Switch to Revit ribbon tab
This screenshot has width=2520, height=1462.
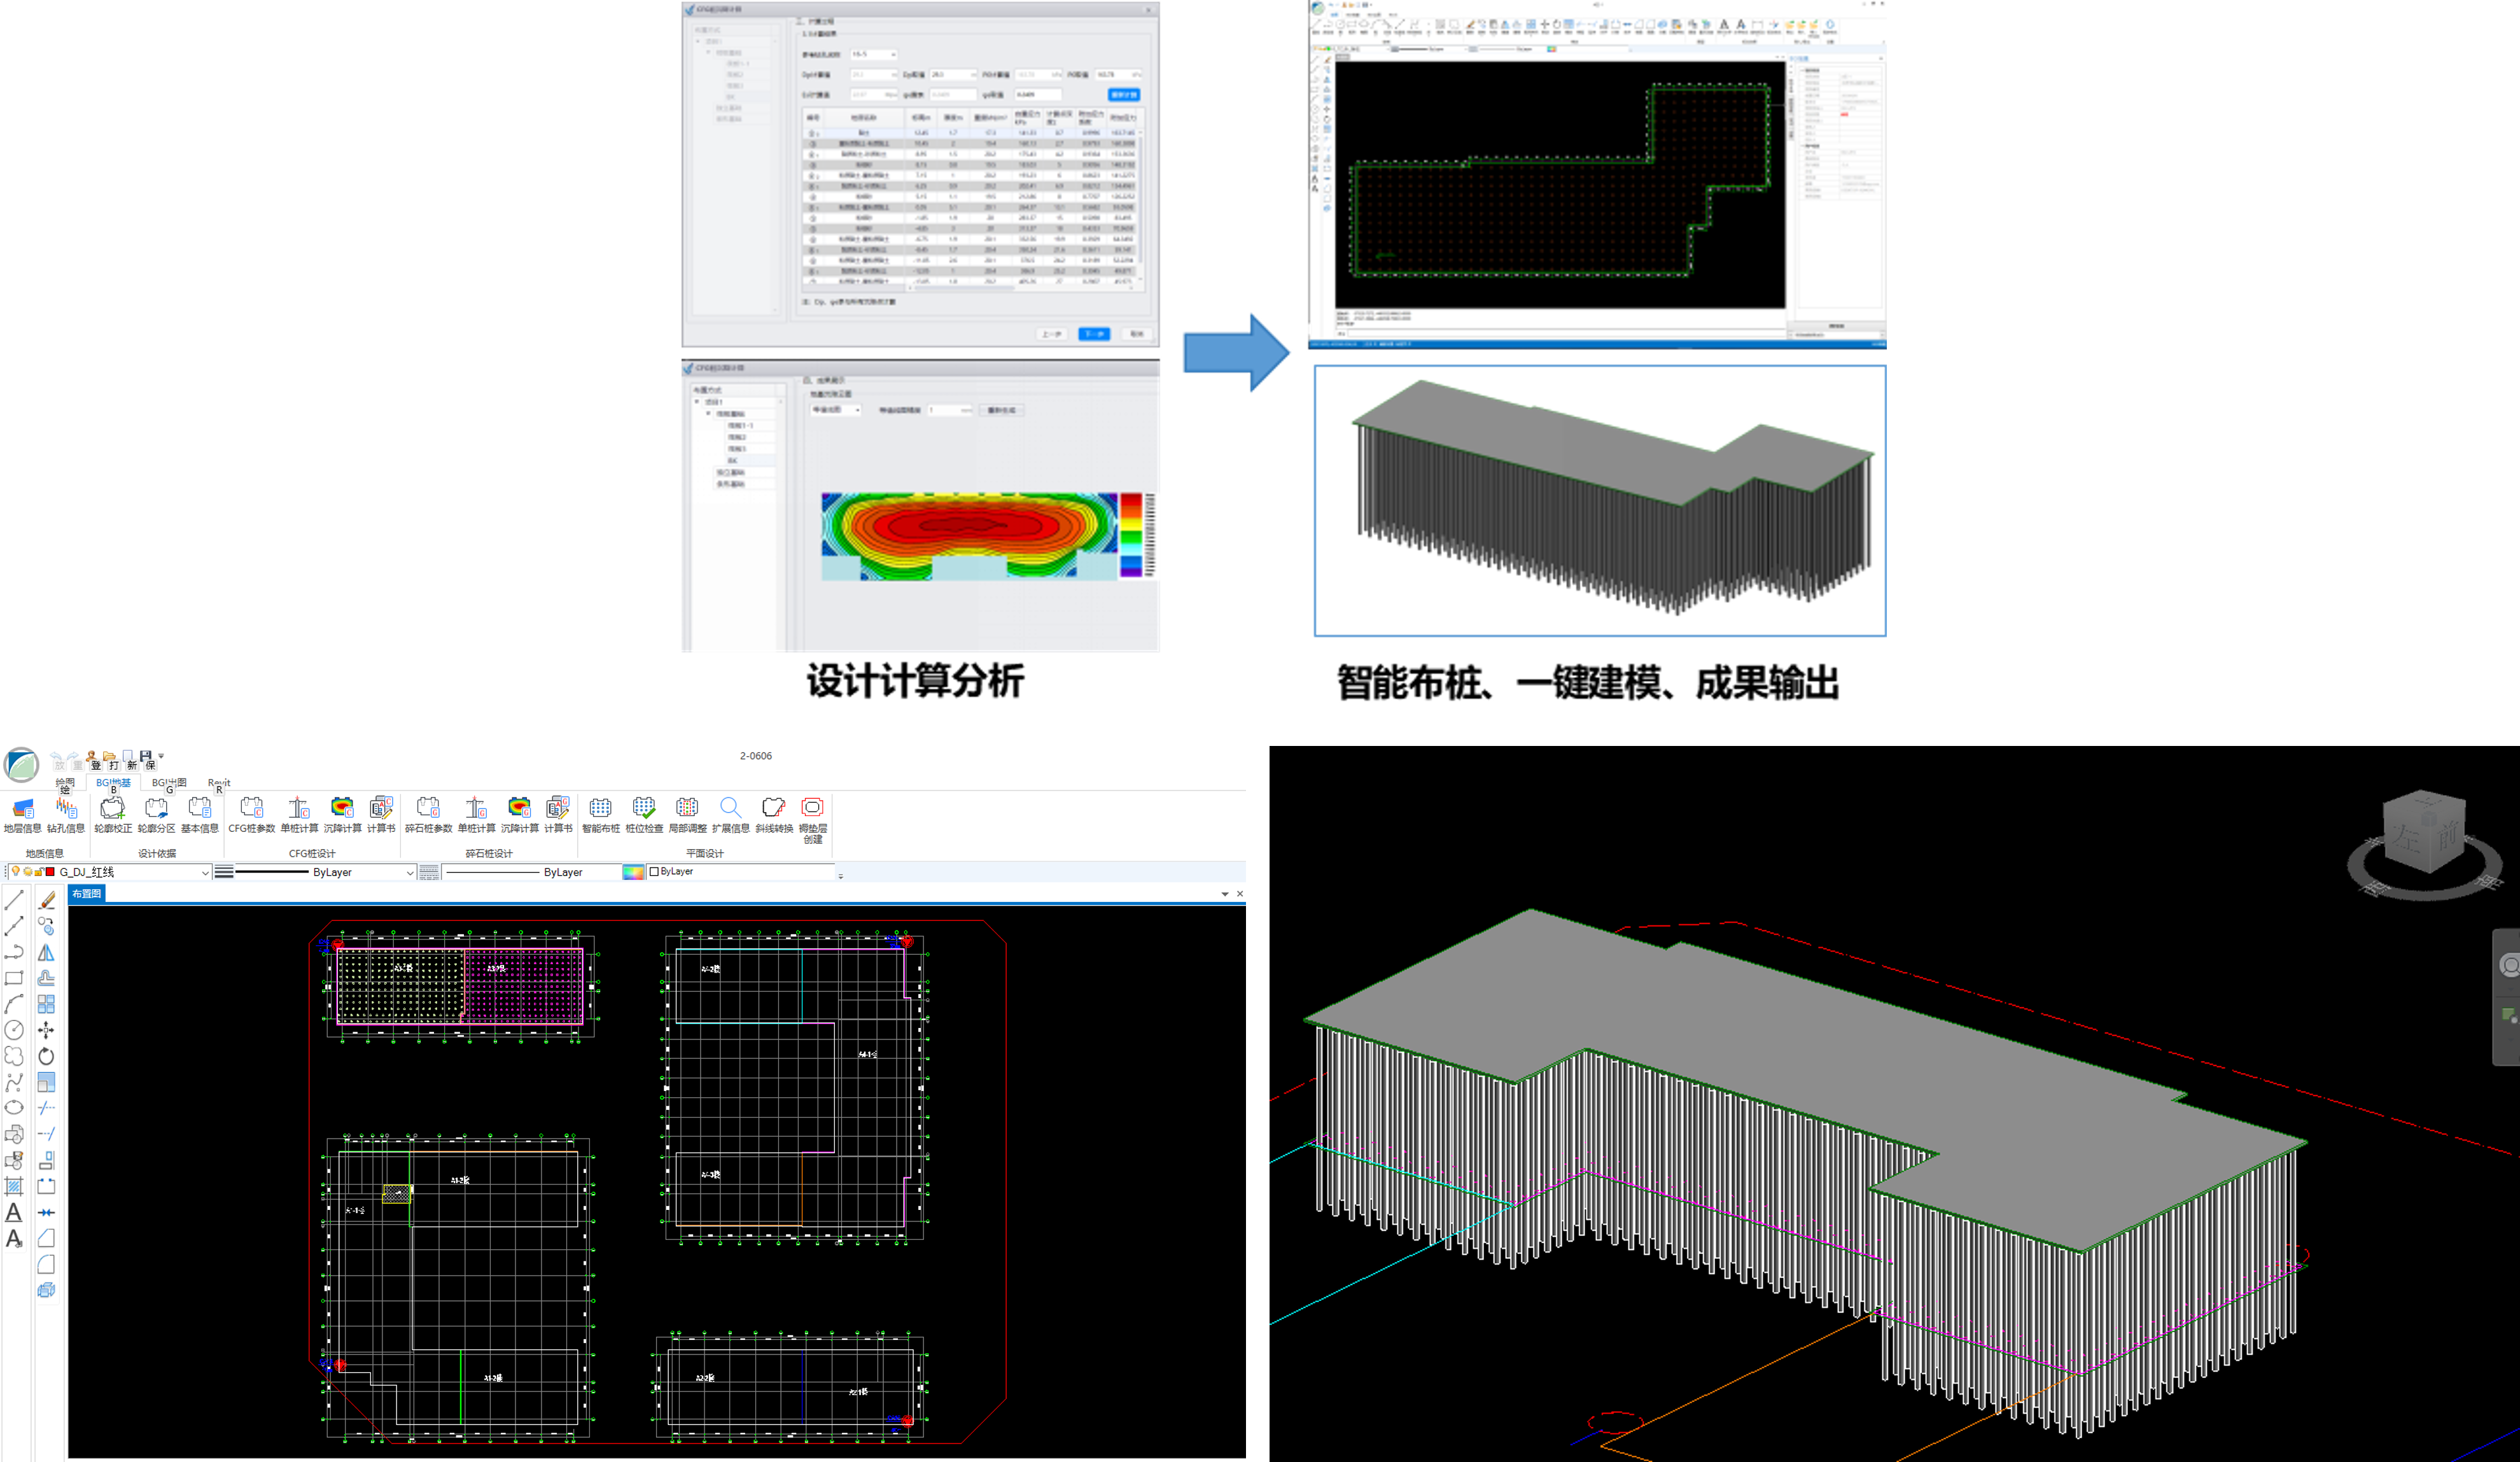[x=219, y=783]
